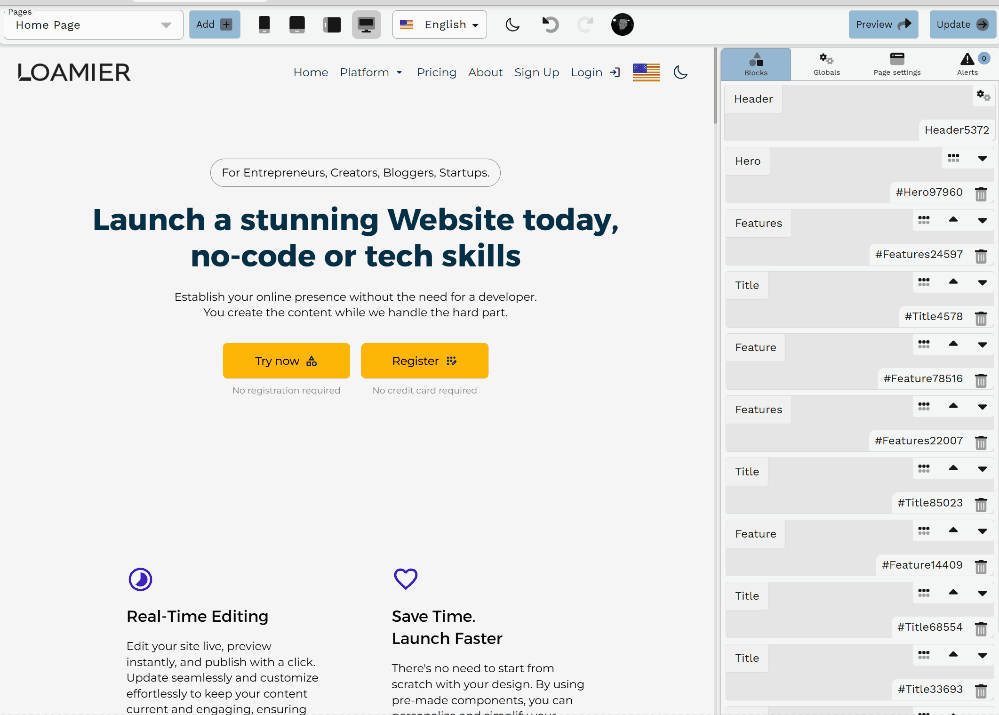This screenshot has height=715, width=999.
Task: Move #Feature78516 block up
Action: click(953, 343)
